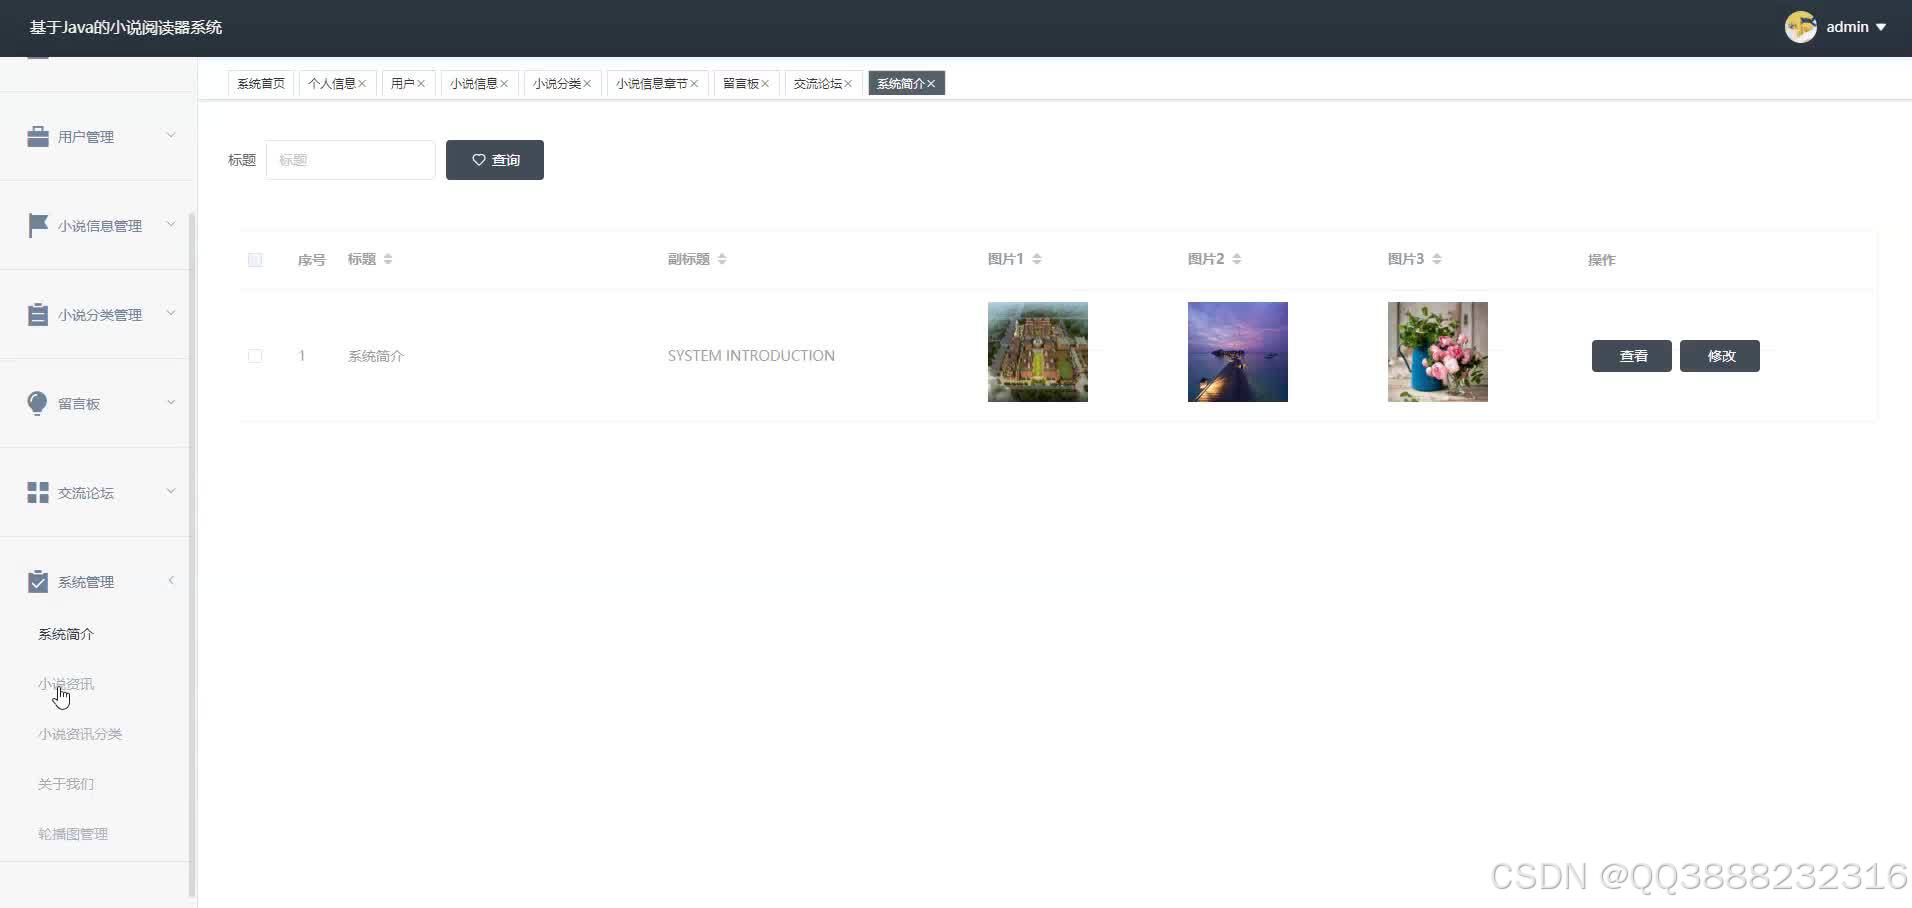Open 轮播图管理 in the sidebar submenu
The height and width of the screenshot is (908, 1912).
73,834
